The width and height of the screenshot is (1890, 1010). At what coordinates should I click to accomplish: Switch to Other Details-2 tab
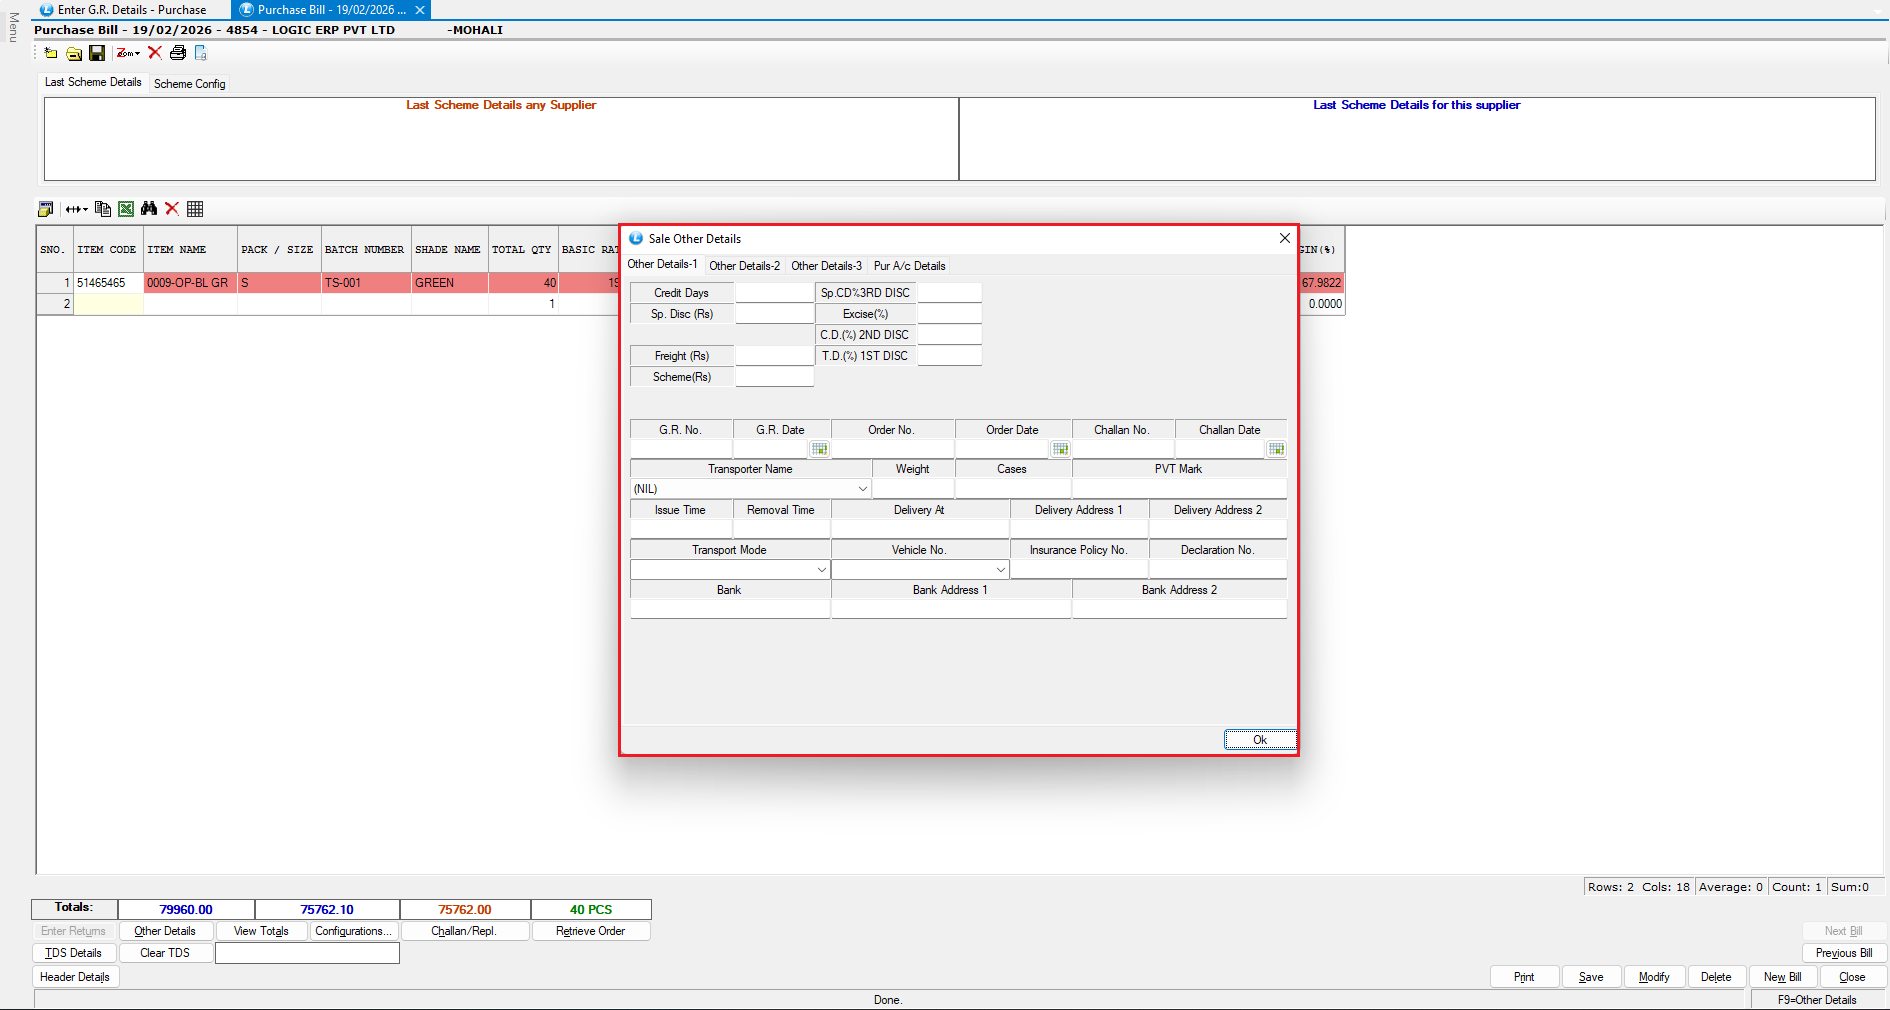(744, 266)
